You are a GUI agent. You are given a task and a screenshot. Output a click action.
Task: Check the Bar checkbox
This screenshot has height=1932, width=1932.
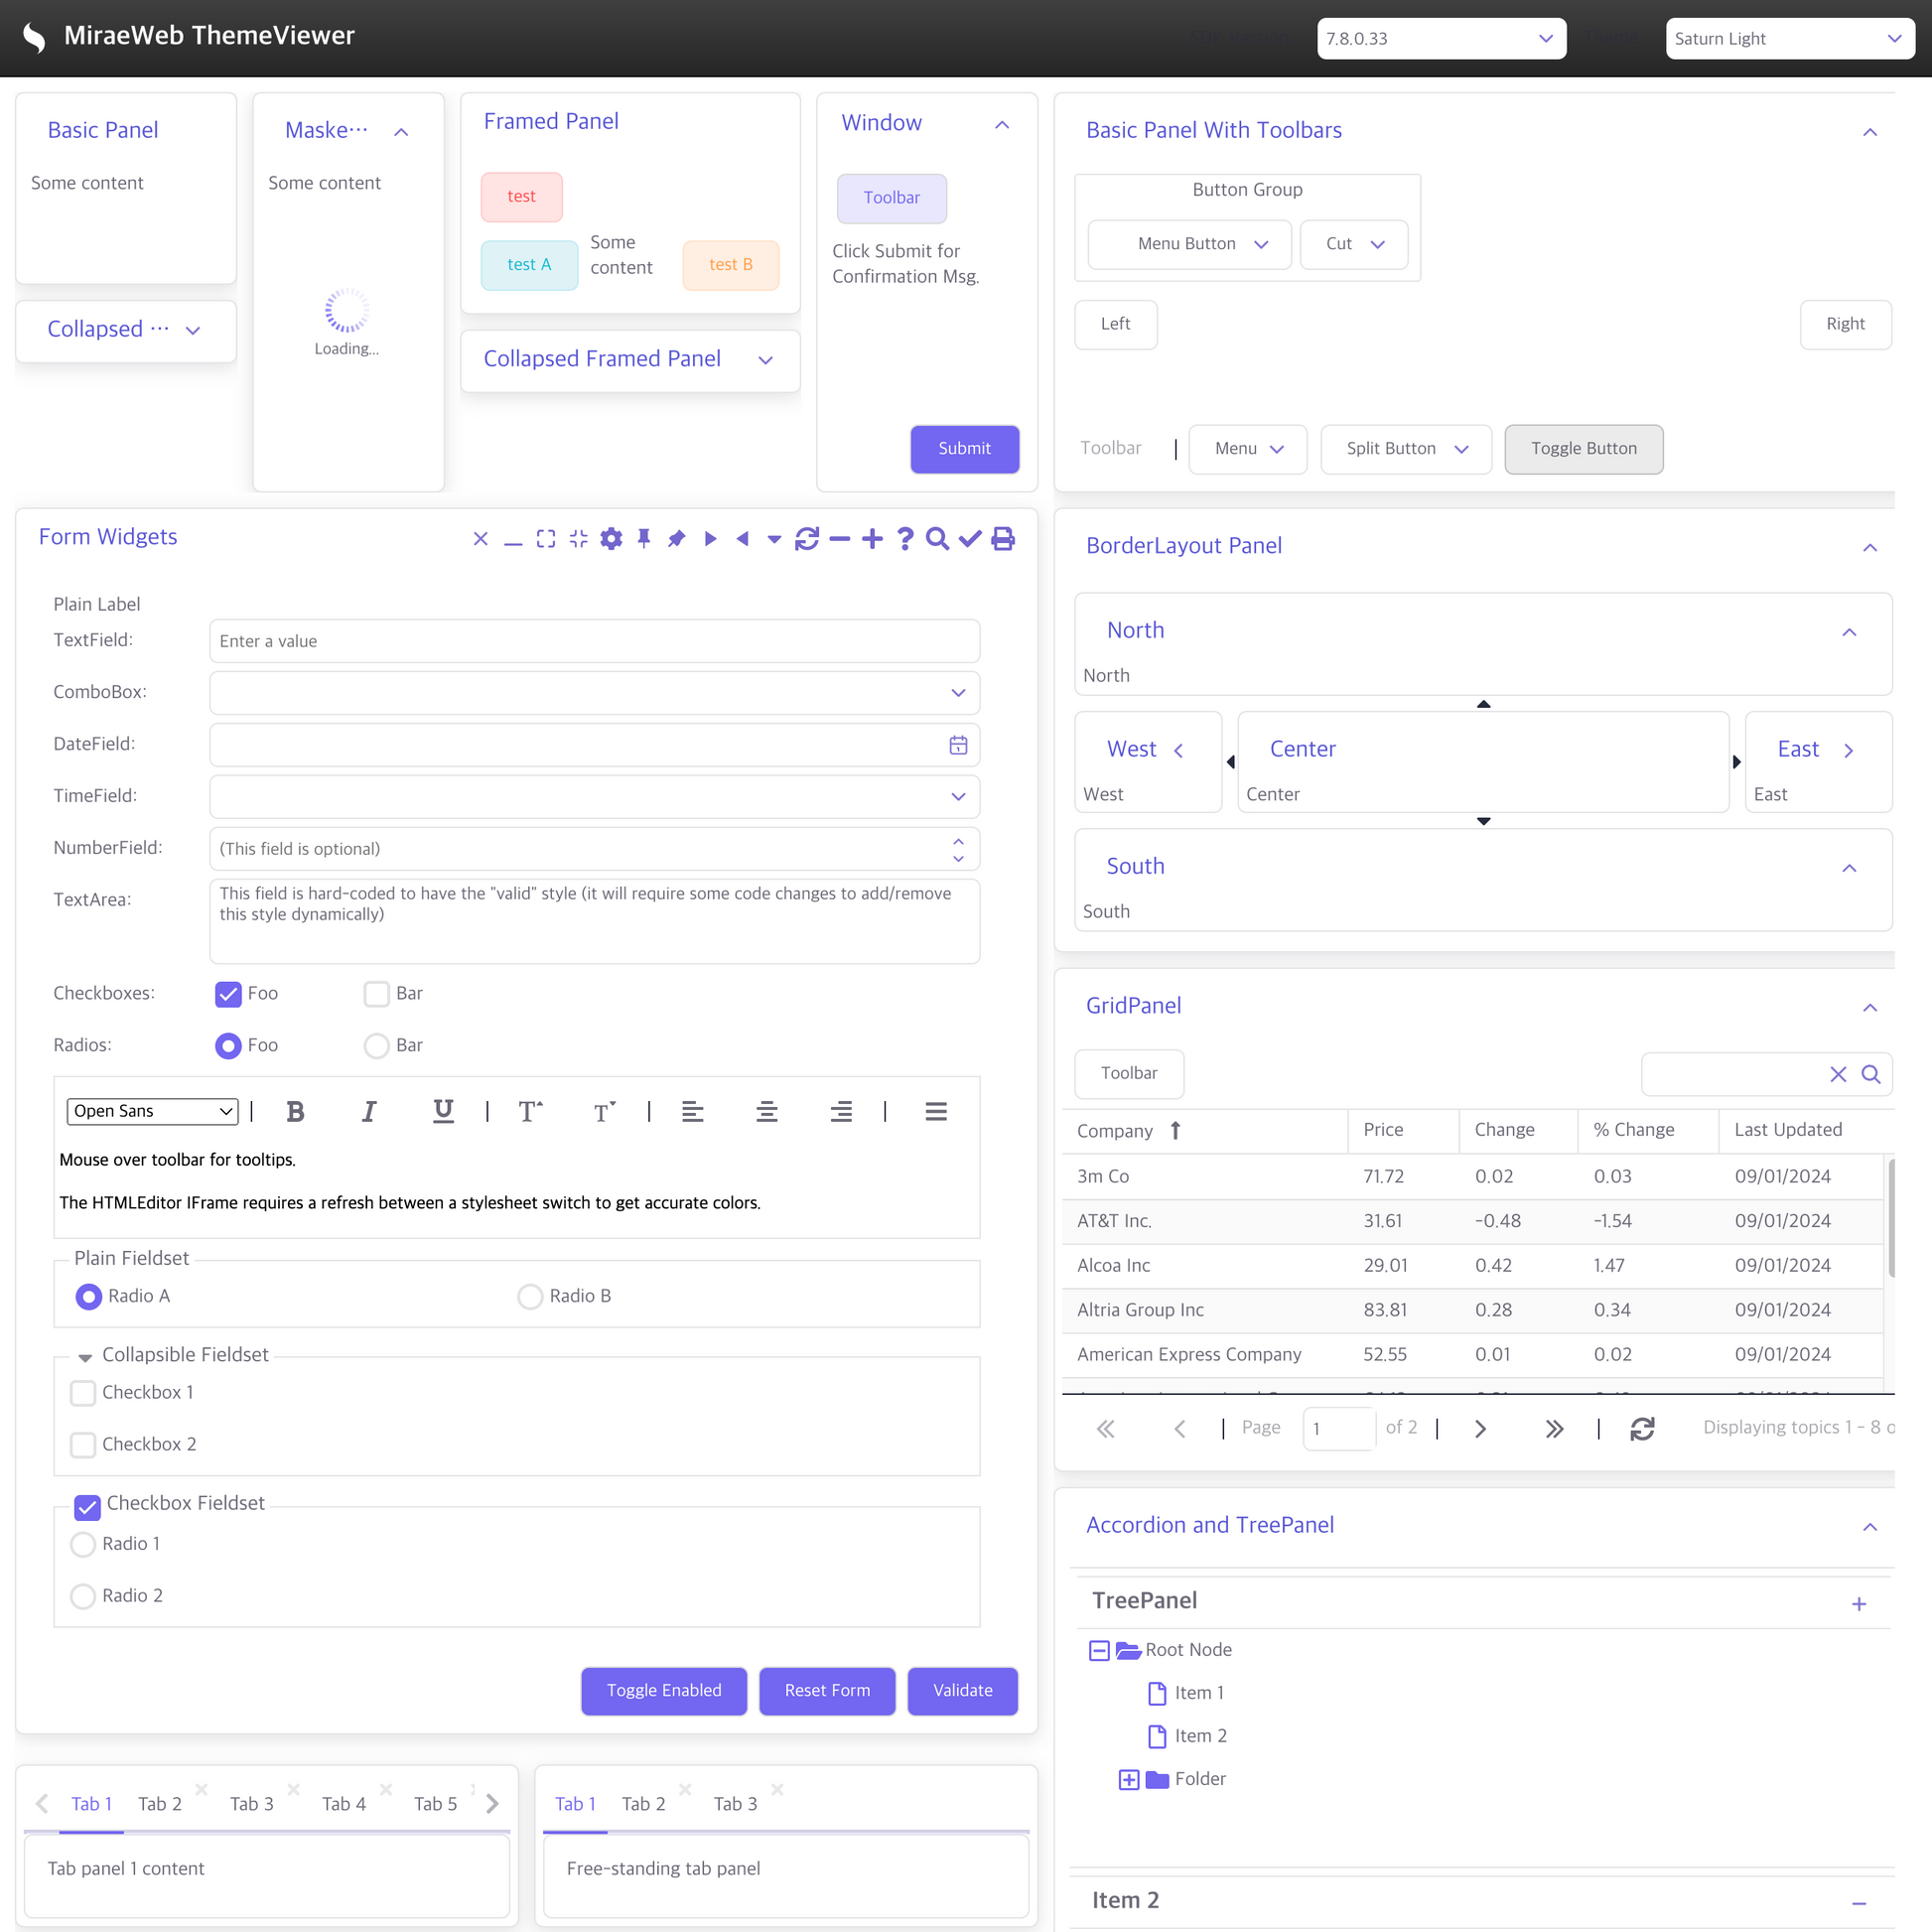click(x=376, y=993)
